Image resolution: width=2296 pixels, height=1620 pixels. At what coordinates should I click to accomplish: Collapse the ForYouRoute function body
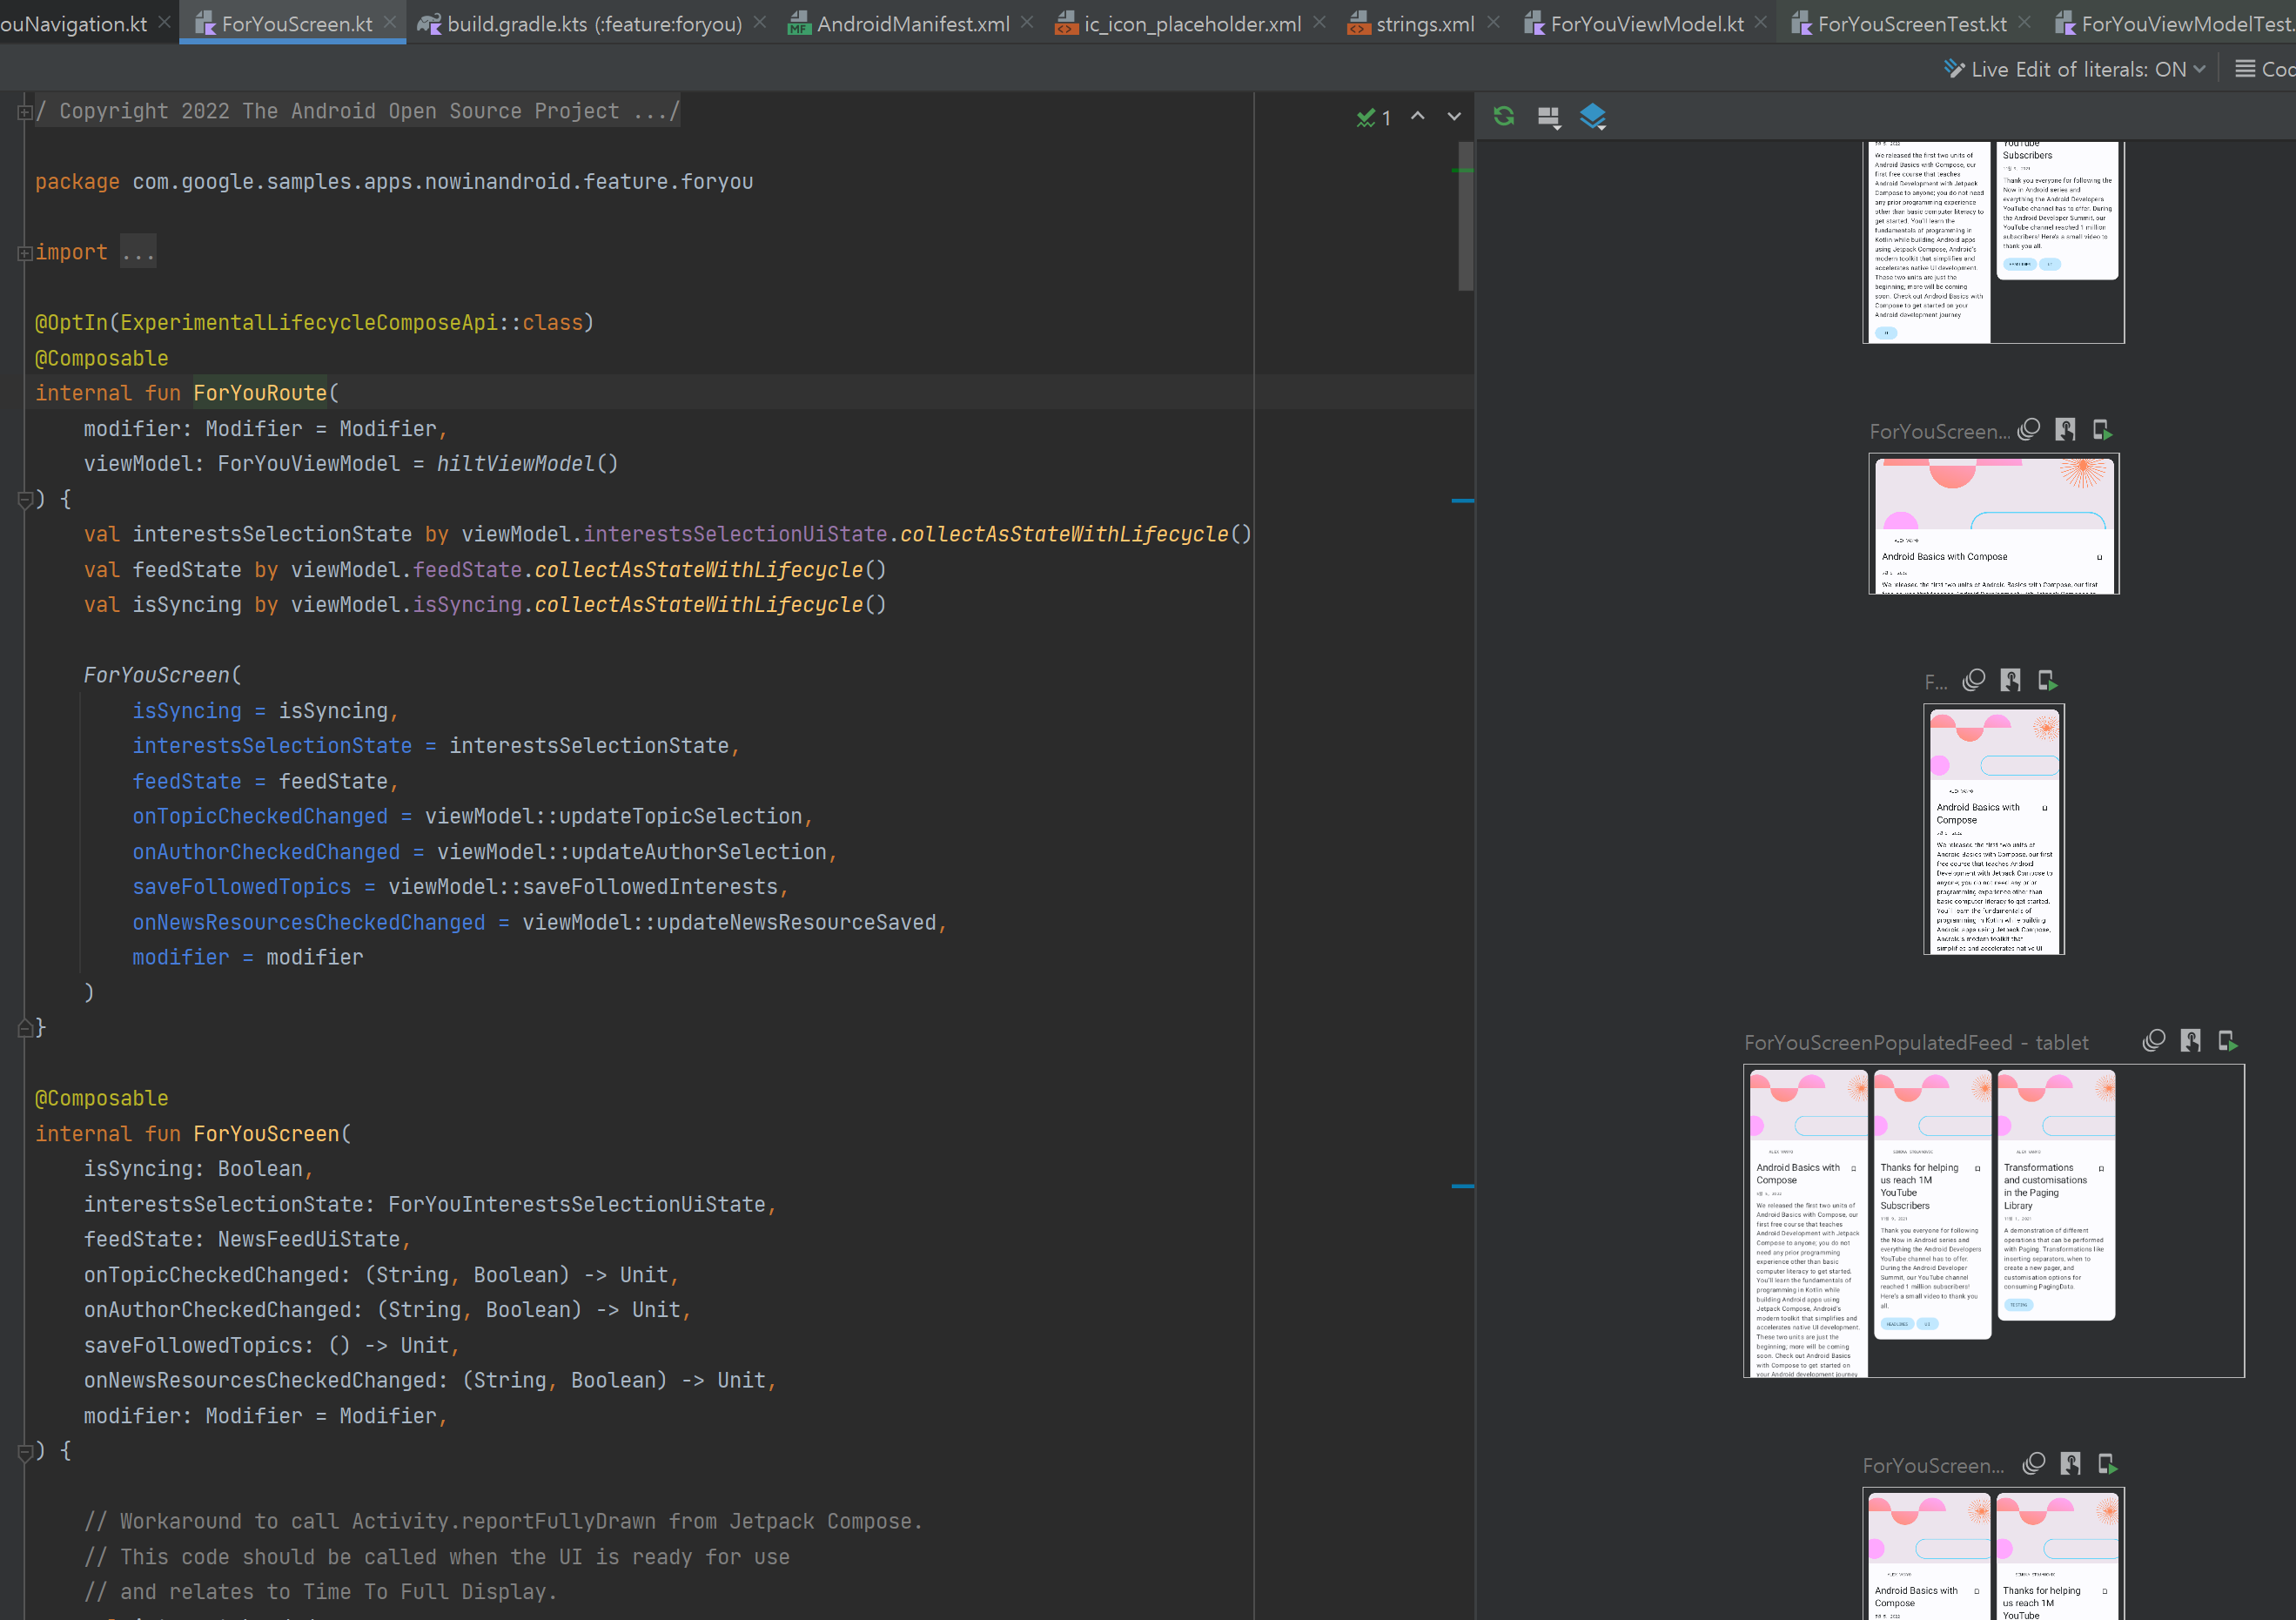pyautogui.click(x=24, y=499)
